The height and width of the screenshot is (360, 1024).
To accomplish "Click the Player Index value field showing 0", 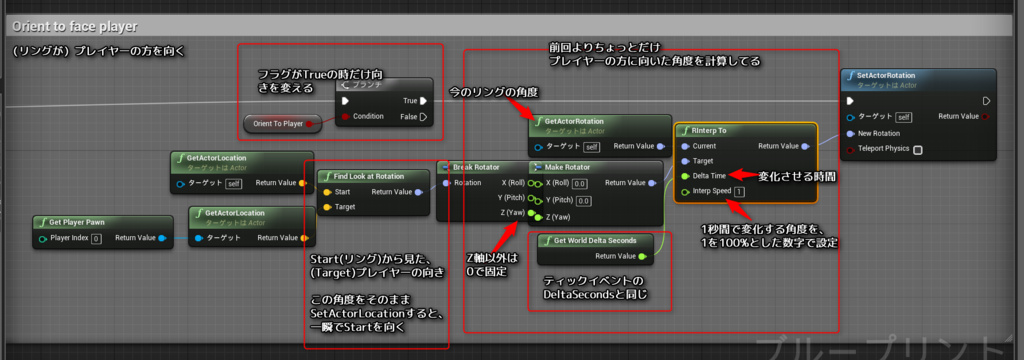I will [96, 238].
